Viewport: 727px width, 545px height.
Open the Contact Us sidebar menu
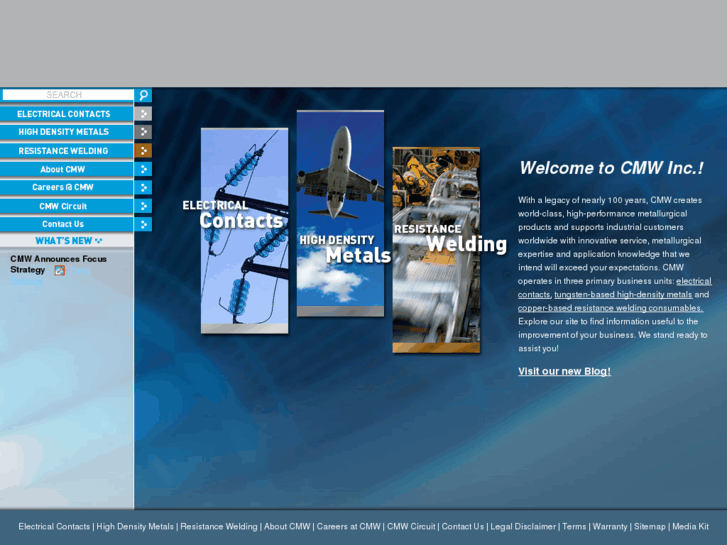tap(67, 224)
